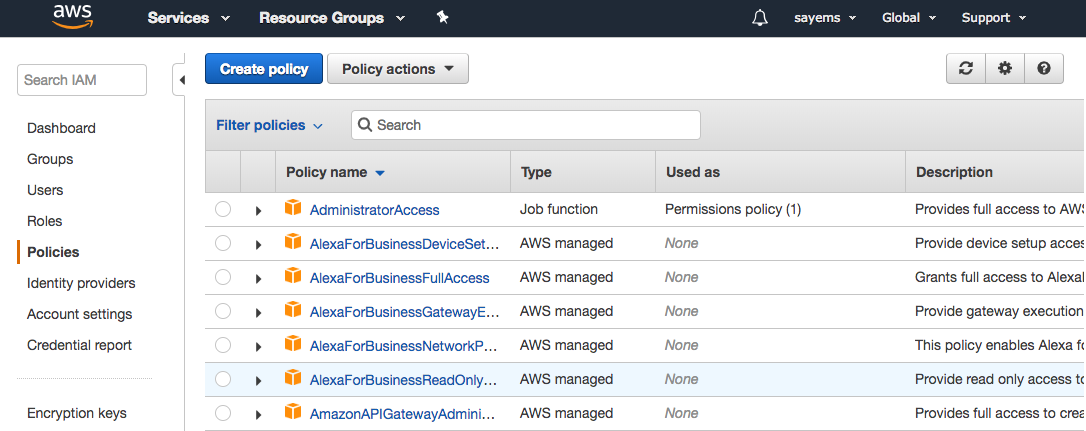Select the AlexaForBusinessGatewayE radio button
The image size is (1086, 431).
click(x=223, y=311)
